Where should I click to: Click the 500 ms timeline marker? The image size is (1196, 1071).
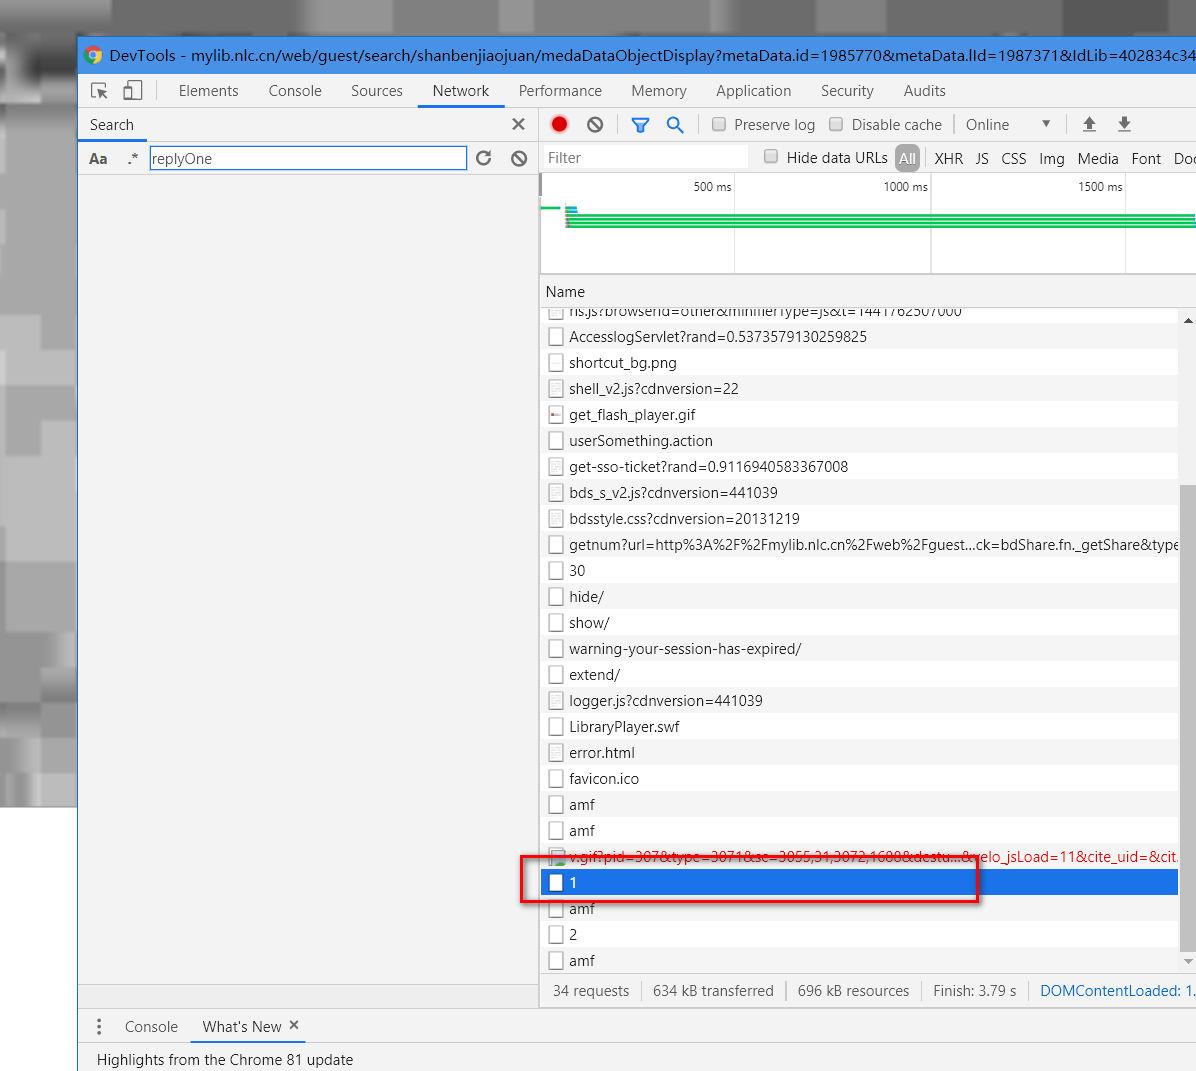click(x=712, y=186)
